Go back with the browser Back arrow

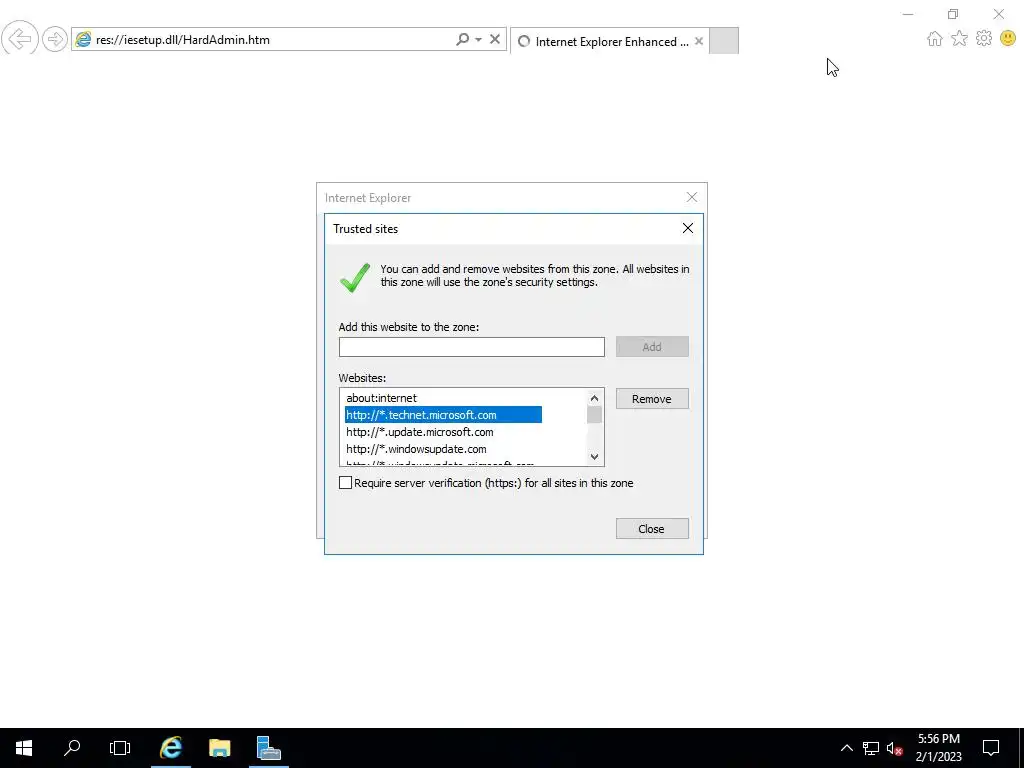tap(20, 39)
